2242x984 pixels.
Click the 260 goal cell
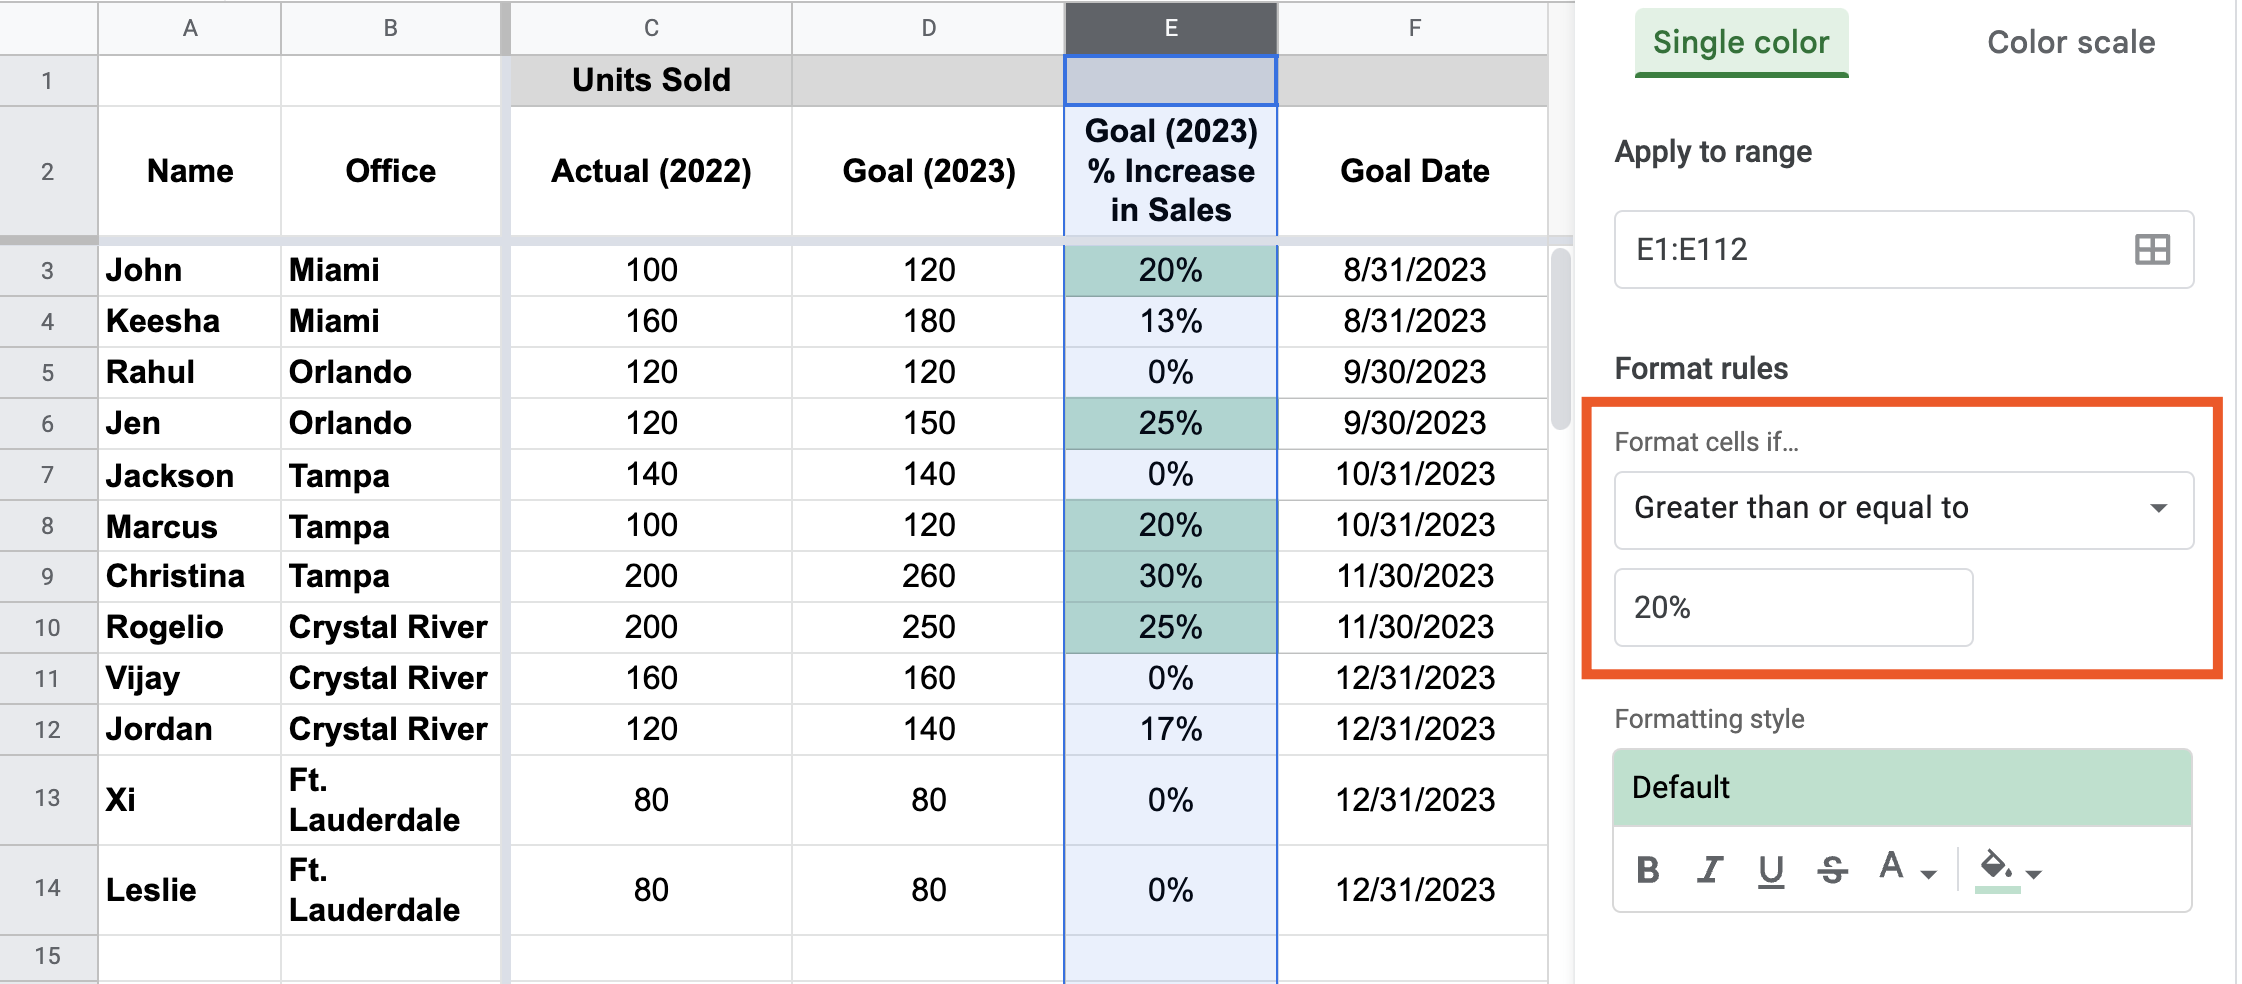point(928,576)
